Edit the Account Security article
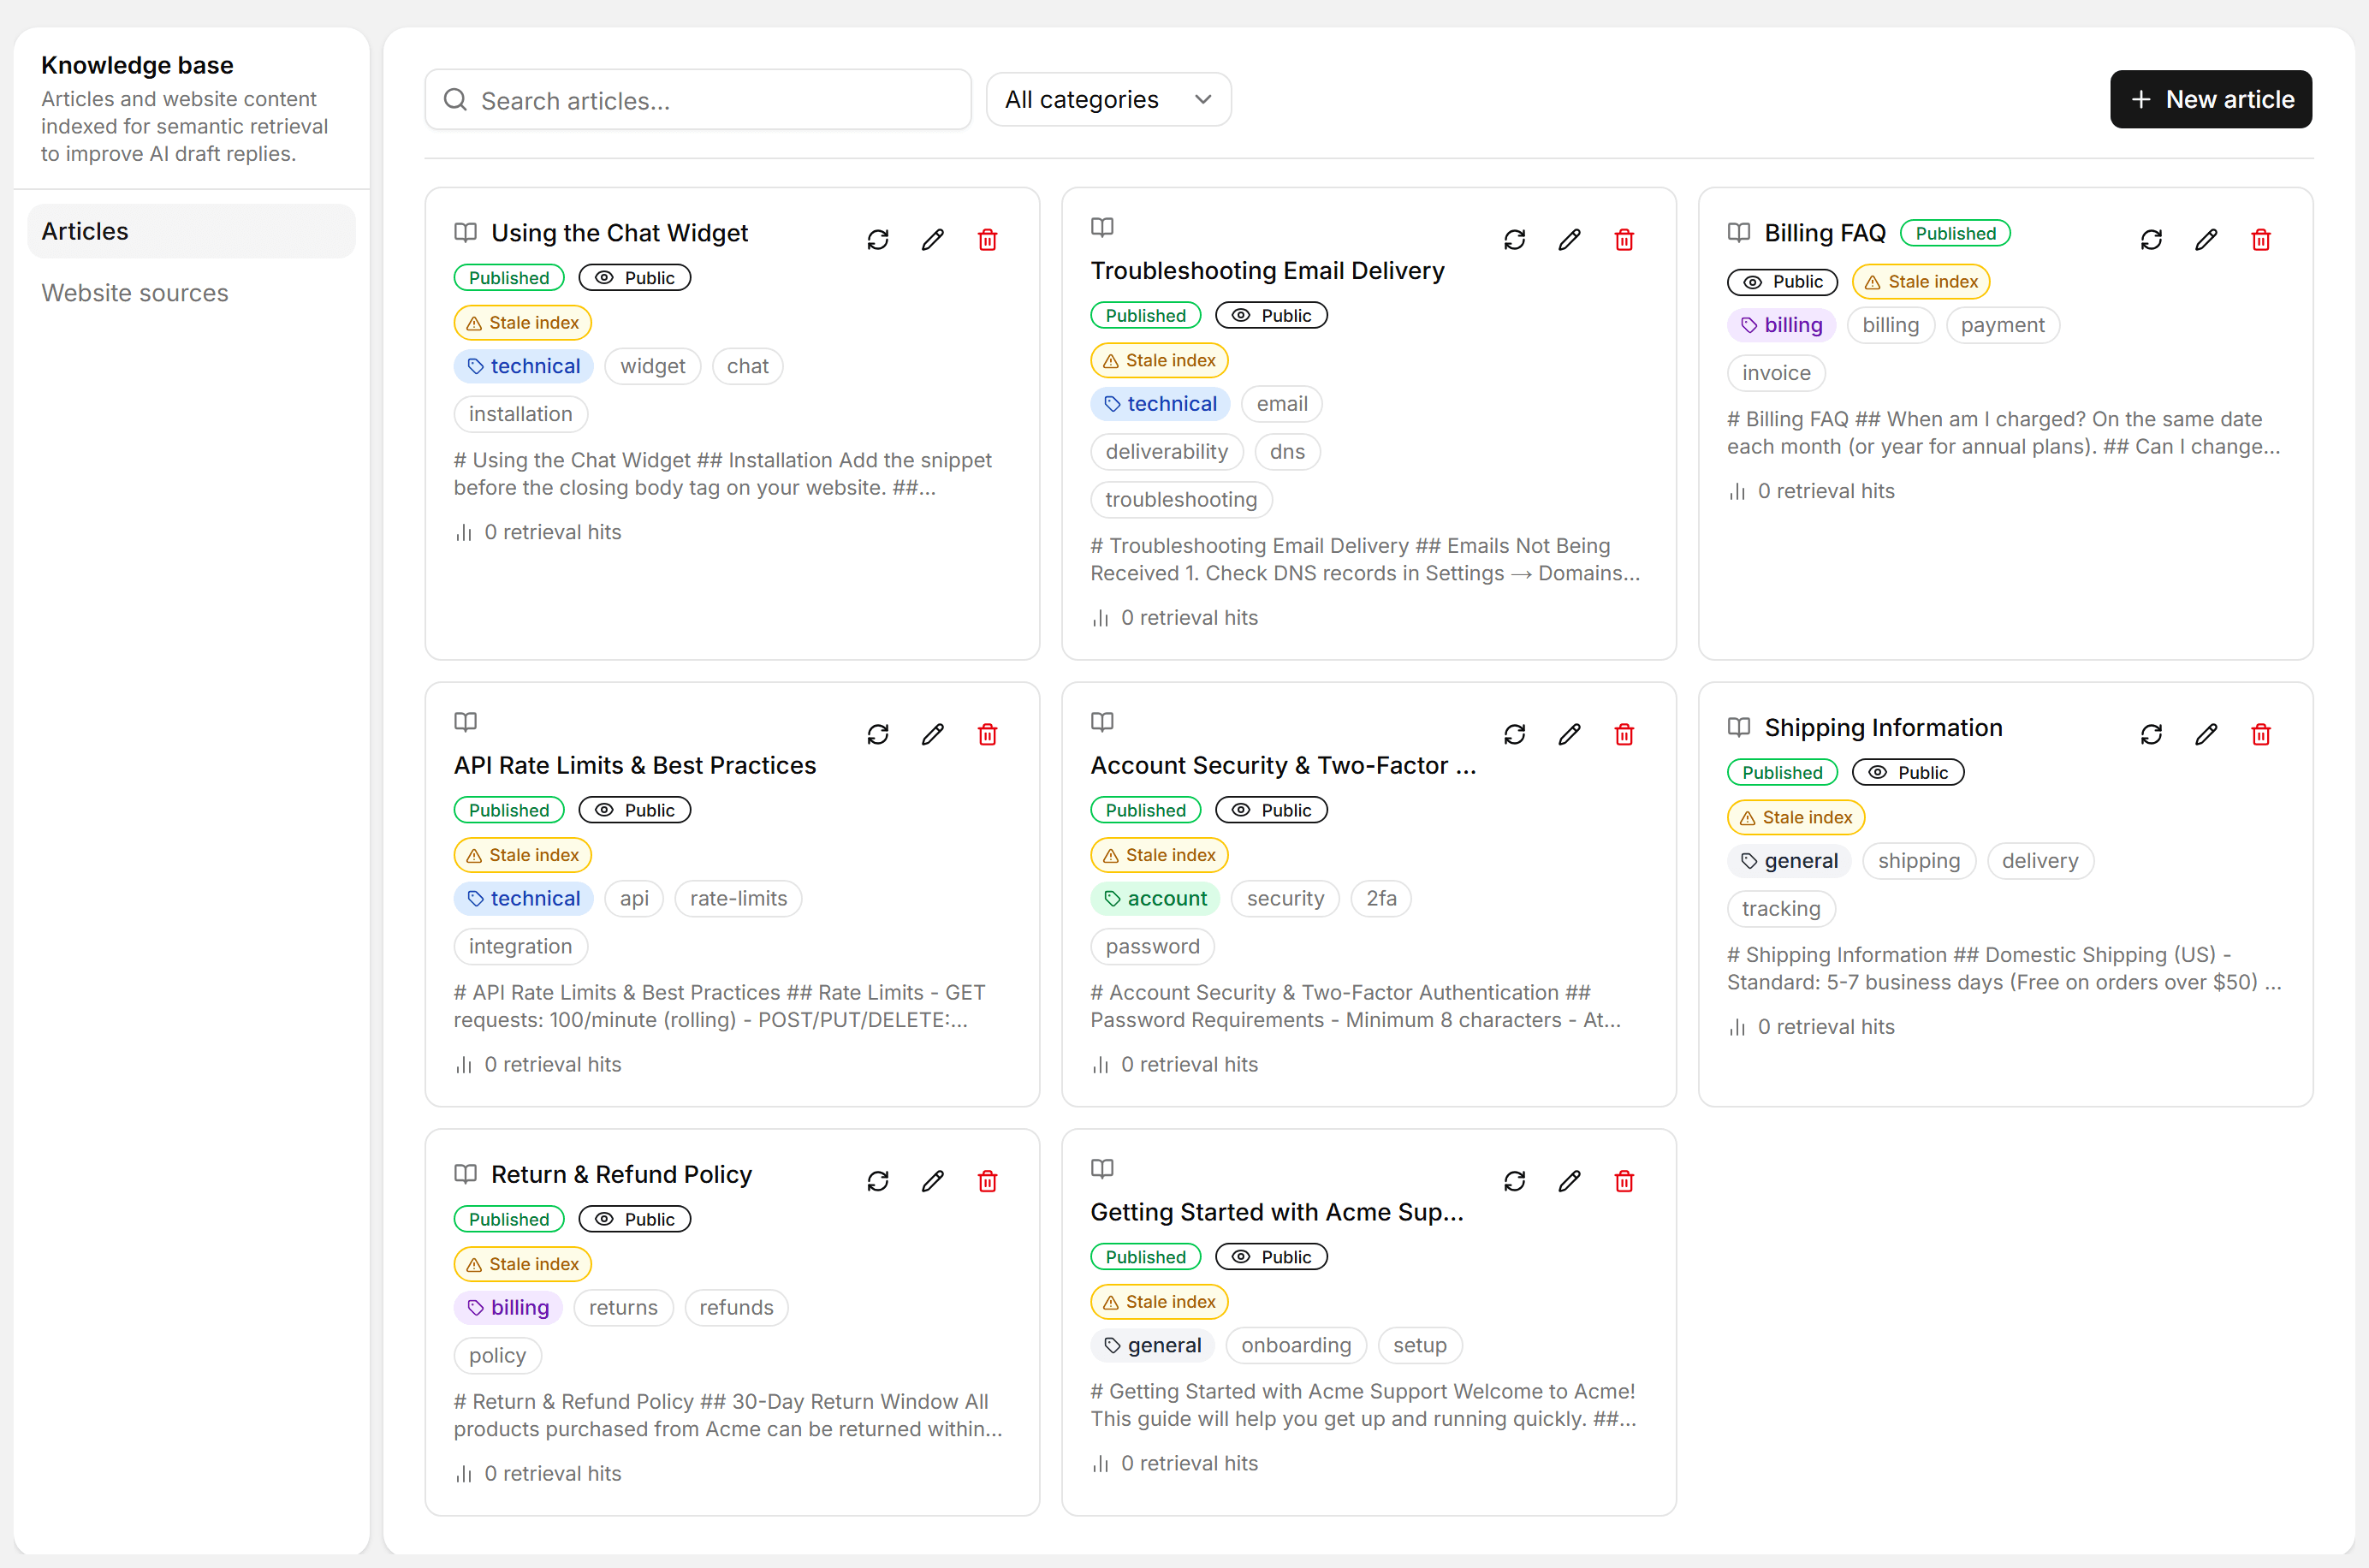The image size is (2369, 1568). [1570, 735]
